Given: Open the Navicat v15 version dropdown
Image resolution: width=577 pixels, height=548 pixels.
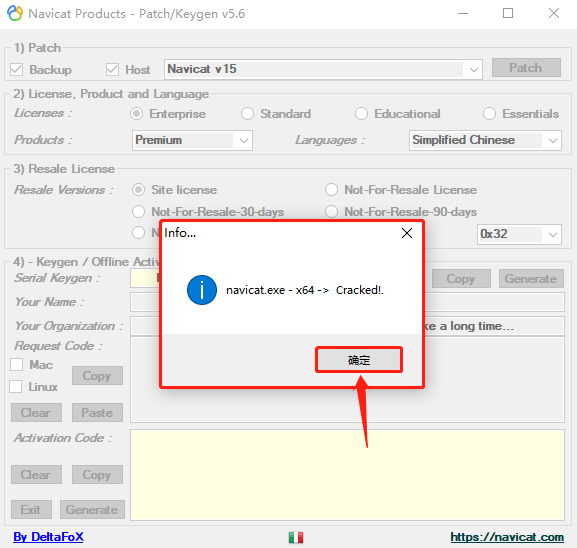Looking at the screenshot, I should tap(323, 69).
